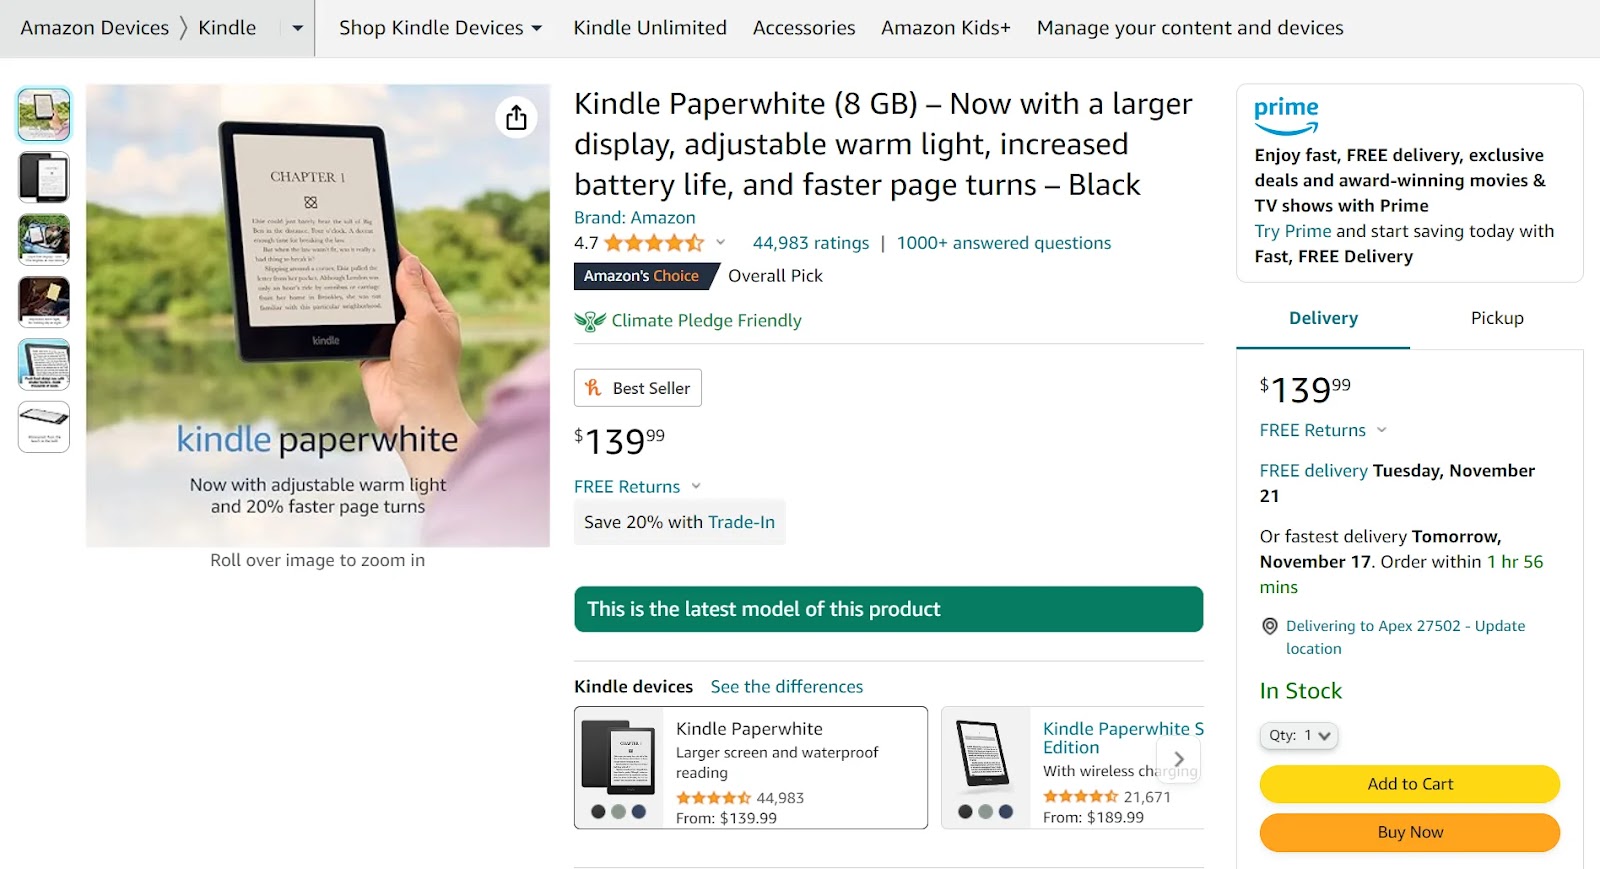Click the Best Seller badge
1600x869 pixels.
point(637,388)
